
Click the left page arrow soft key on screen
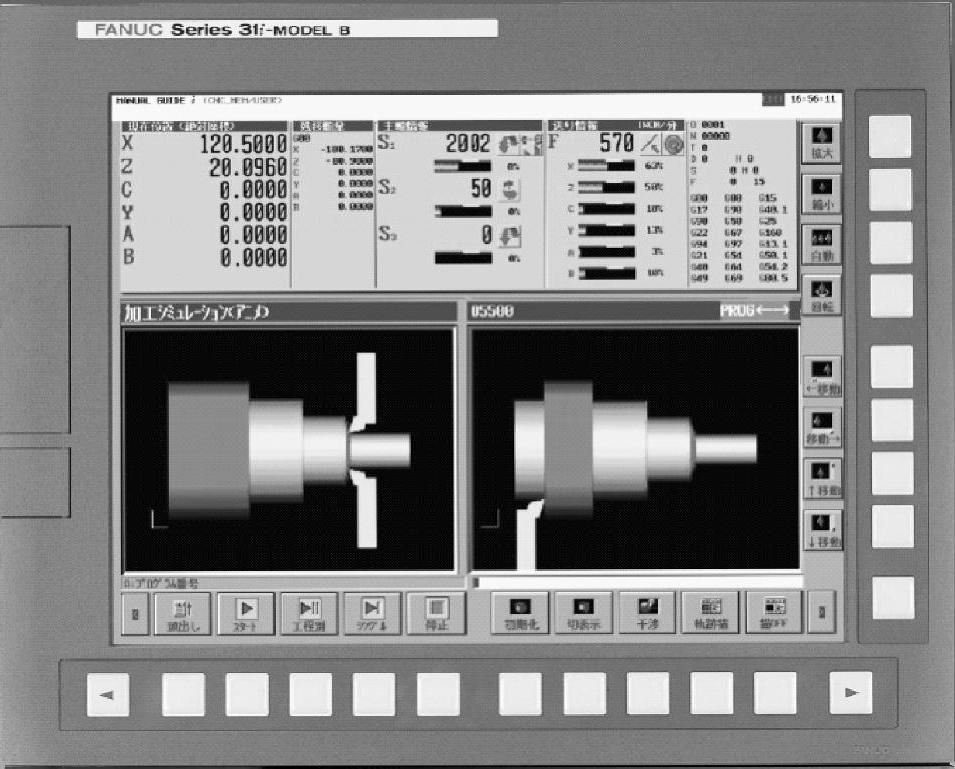coord(135,614)
